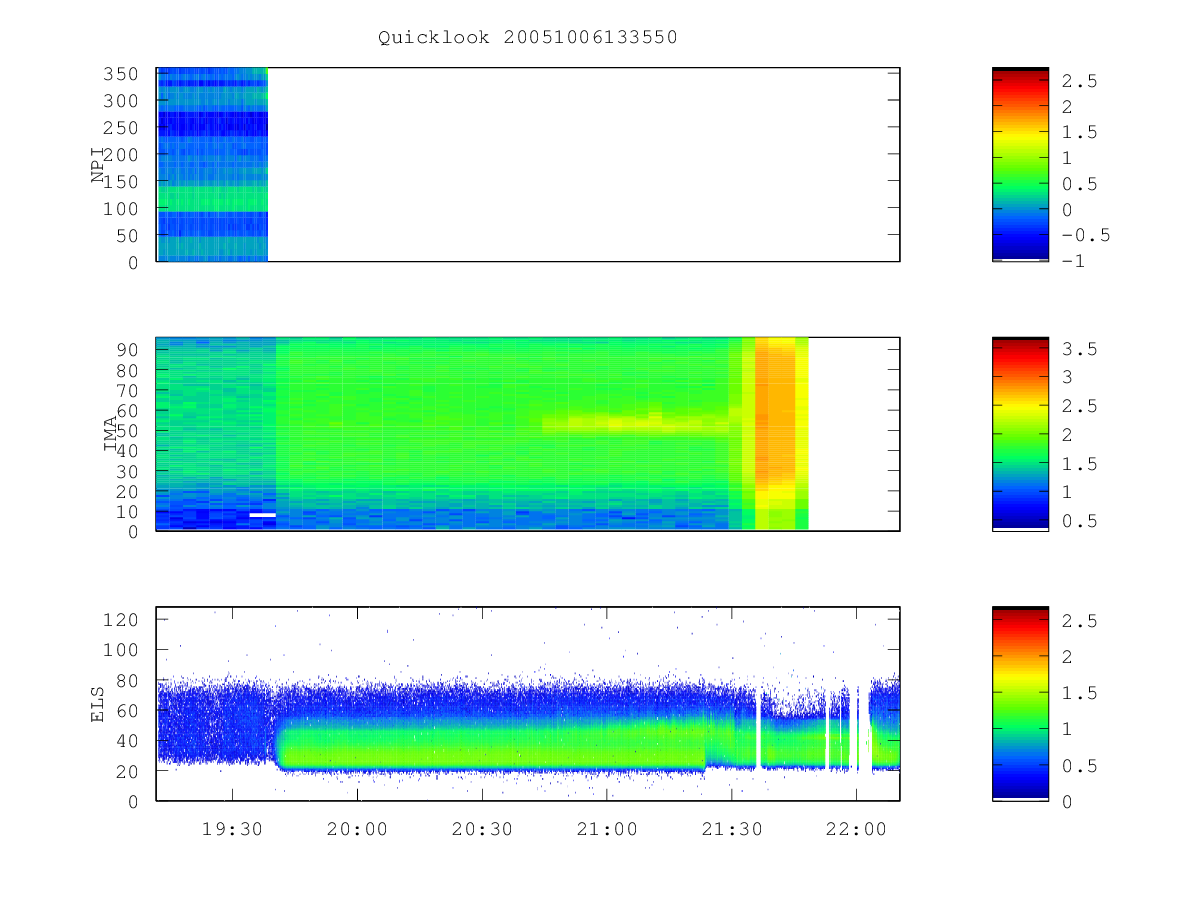Click the IMA axis label
1200x900 pixels.
tap(111, 434)
